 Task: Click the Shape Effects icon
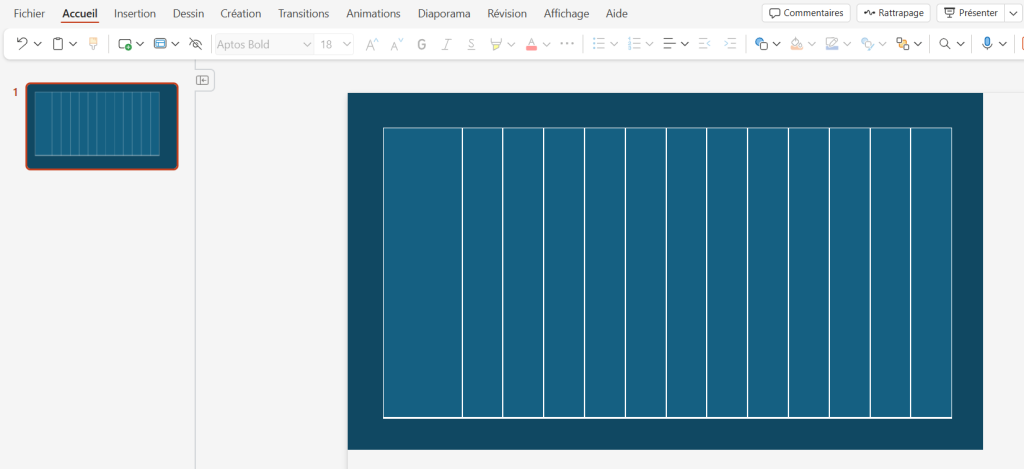click(867, 44)
